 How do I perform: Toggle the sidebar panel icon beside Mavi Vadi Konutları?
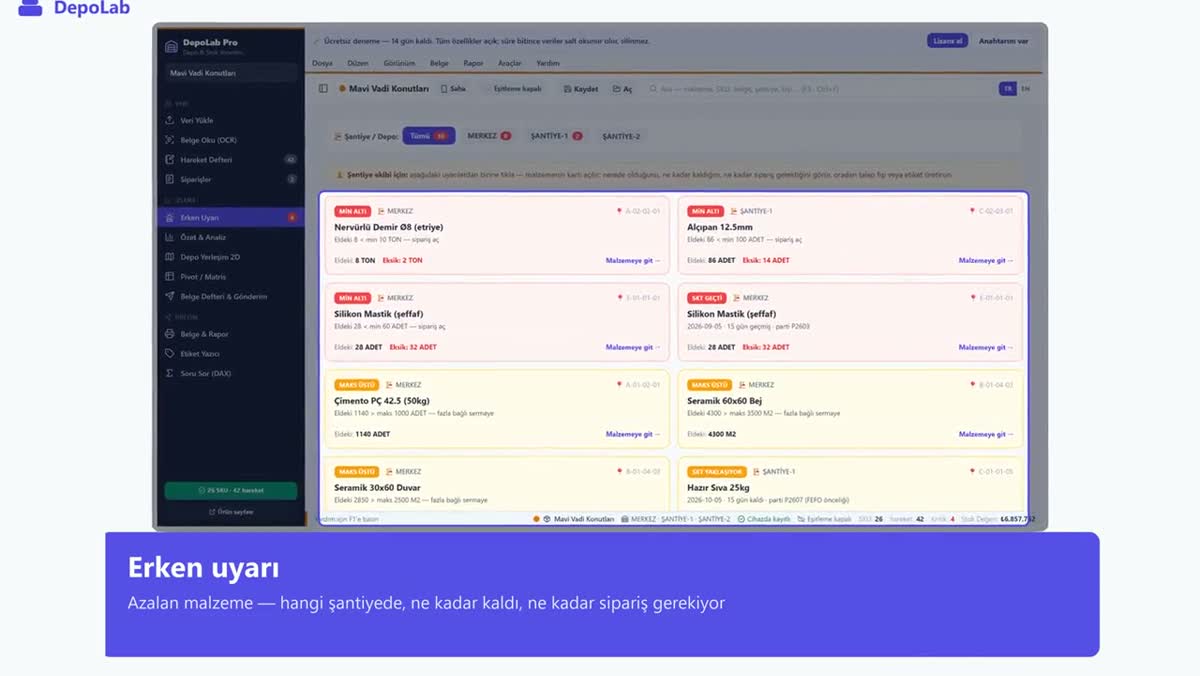[x=323, y=89]
